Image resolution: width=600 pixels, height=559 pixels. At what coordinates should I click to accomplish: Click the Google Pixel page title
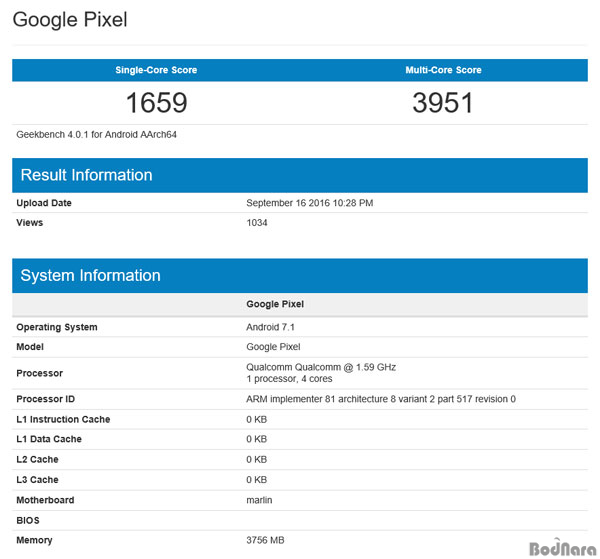(70, 20)
